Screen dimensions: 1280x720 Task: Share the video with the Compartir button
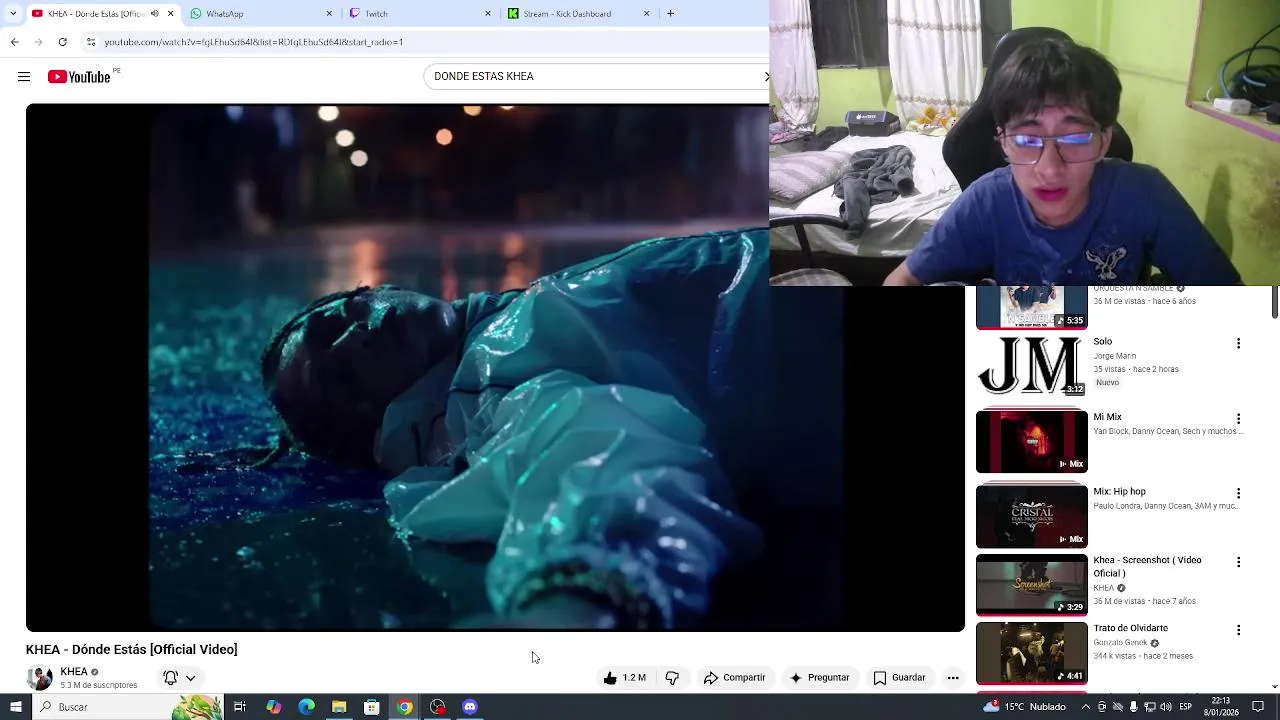point(734,678)
